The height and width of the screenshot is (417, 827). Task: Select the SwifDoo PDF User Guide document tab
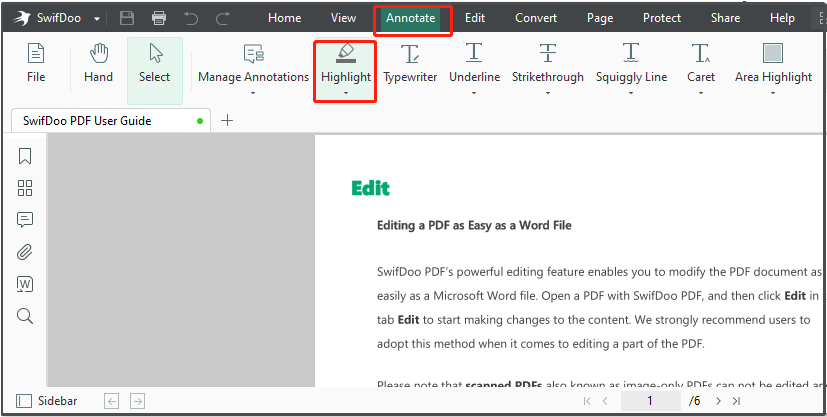pyautogui.click(x=111, y=121)
